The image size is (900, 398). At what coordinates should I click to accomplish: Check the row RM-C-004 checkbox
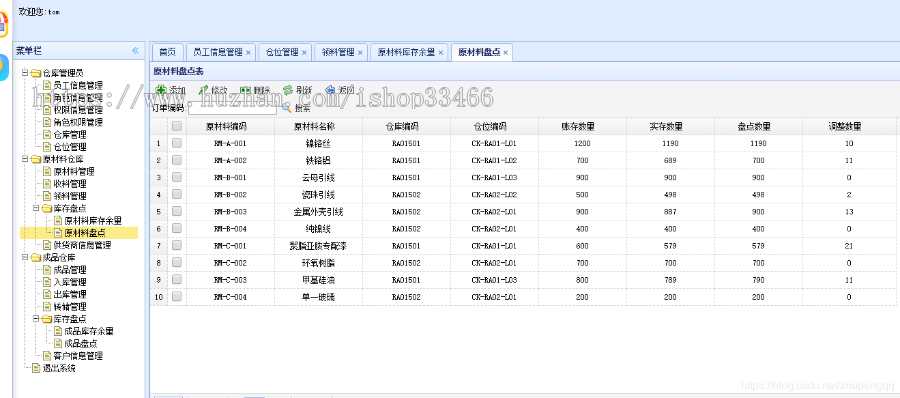[x=177, y=296]
